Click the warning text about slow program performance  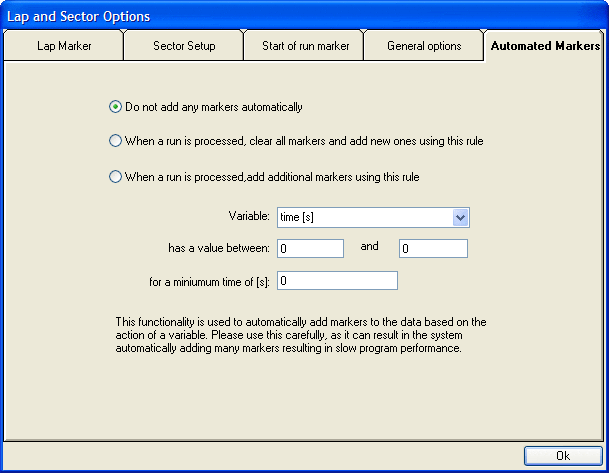tap(301, 335)
